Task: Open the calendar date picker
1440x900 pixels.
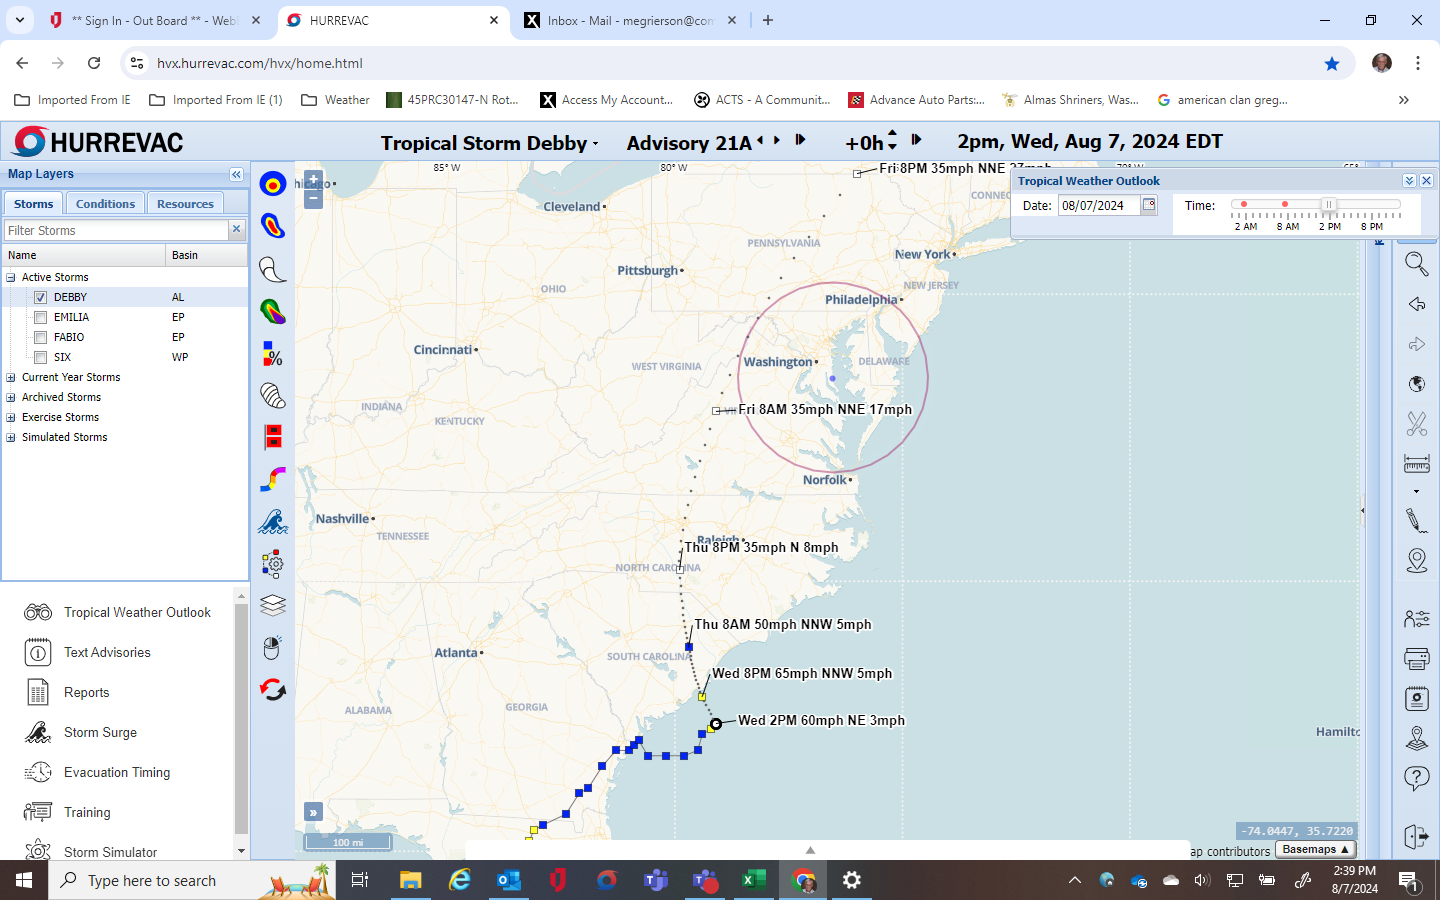Action: tap(1149, 205)
